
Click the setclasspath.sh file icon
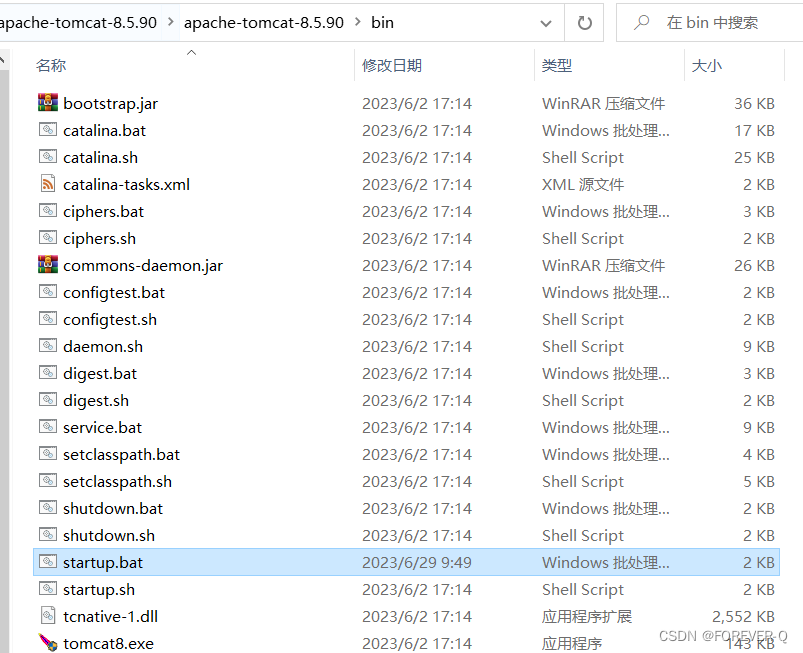pos(48,480)
